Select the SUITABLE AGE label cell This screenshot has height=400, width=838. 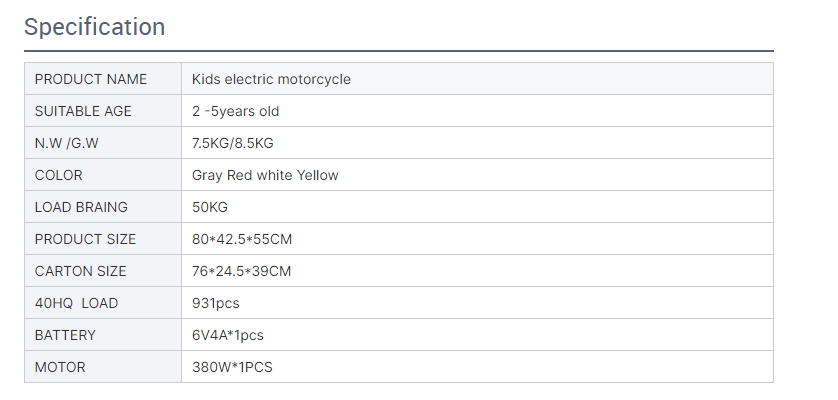(x=83, y=111)
